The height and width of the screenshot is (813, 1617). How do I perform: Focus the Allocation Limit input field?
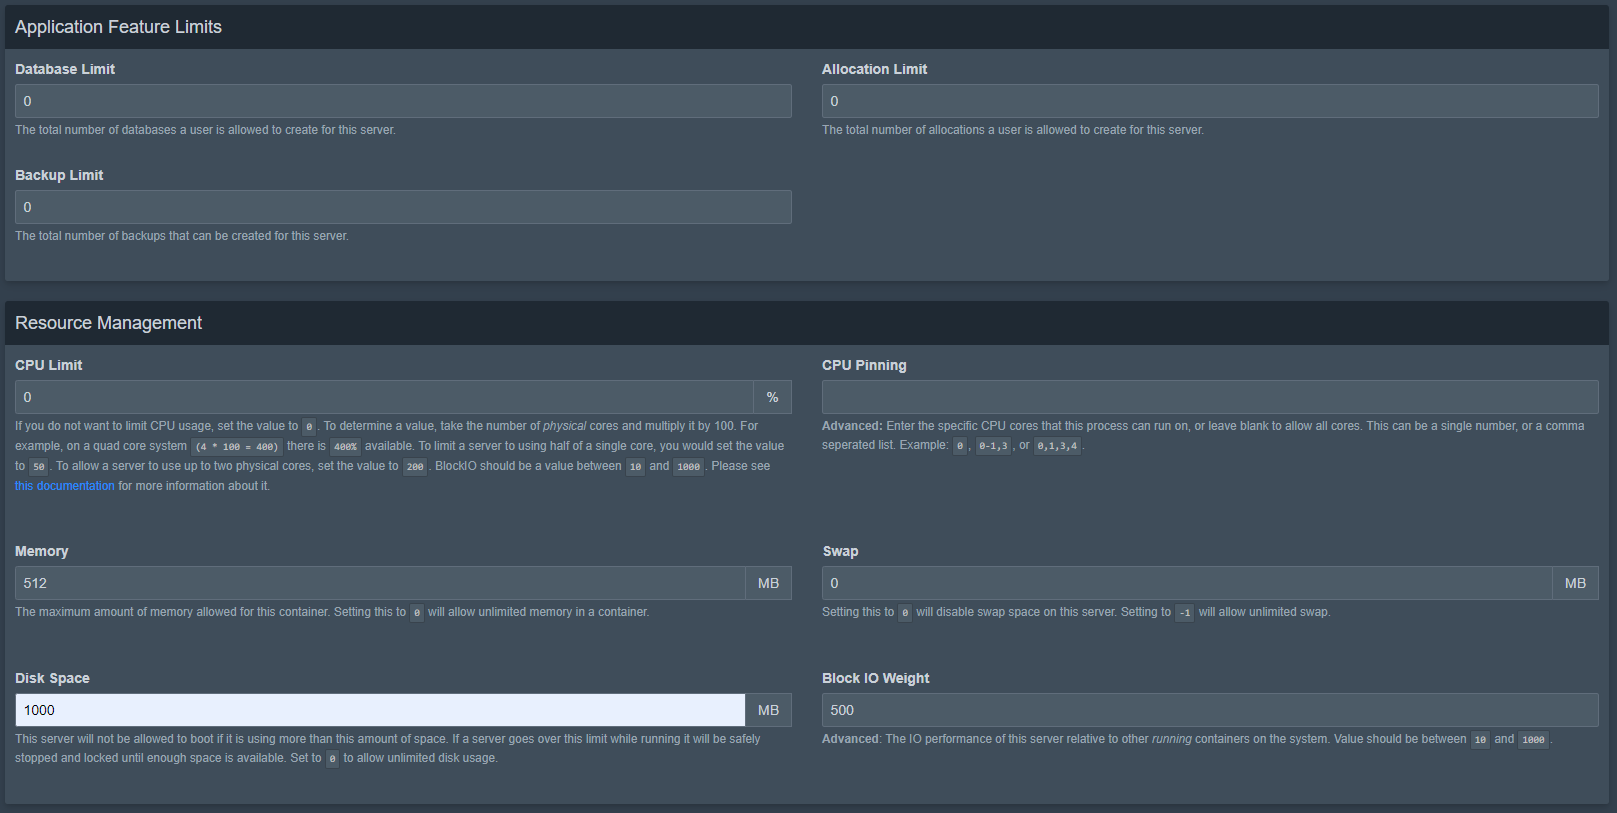[1209, 101]
